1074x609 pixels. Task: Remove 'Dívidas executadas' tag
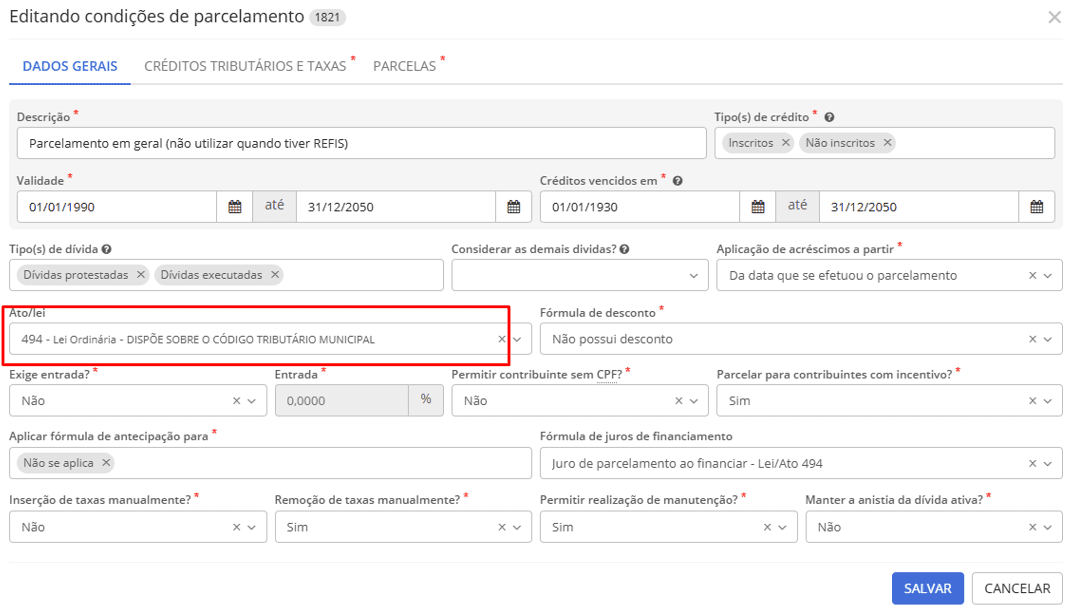point(275,275)
